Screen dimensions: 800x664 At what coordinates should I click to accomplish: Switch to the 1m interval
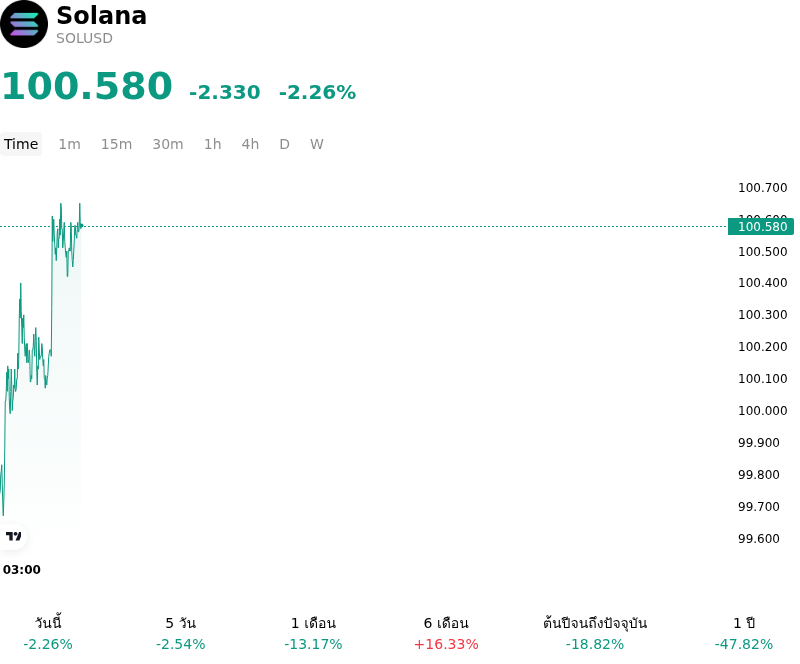coord(69,144)
